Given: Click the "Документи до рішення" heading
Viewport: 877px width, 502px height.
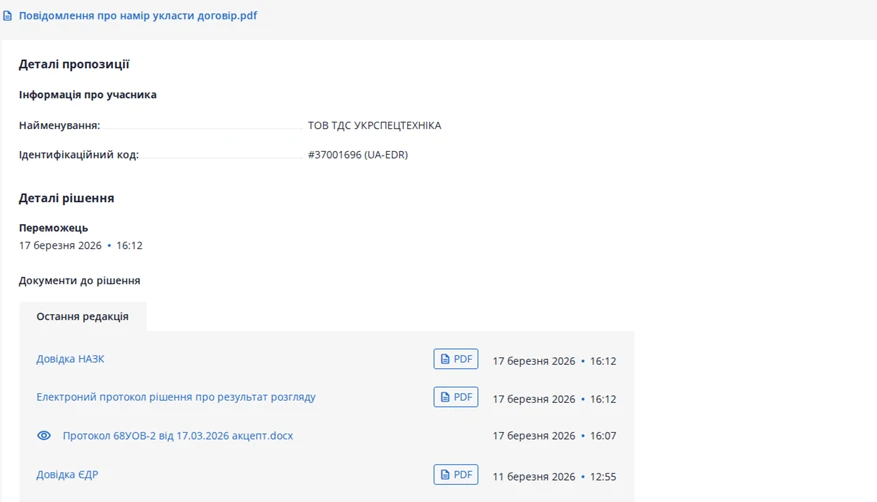Looking at the screenshot, I should point(80,281).
